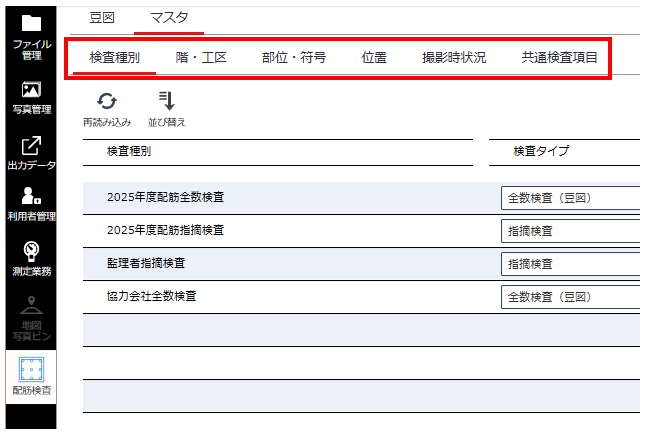Click the 2025年度配筋指摘検査 row name

click(x=165, y=230)
